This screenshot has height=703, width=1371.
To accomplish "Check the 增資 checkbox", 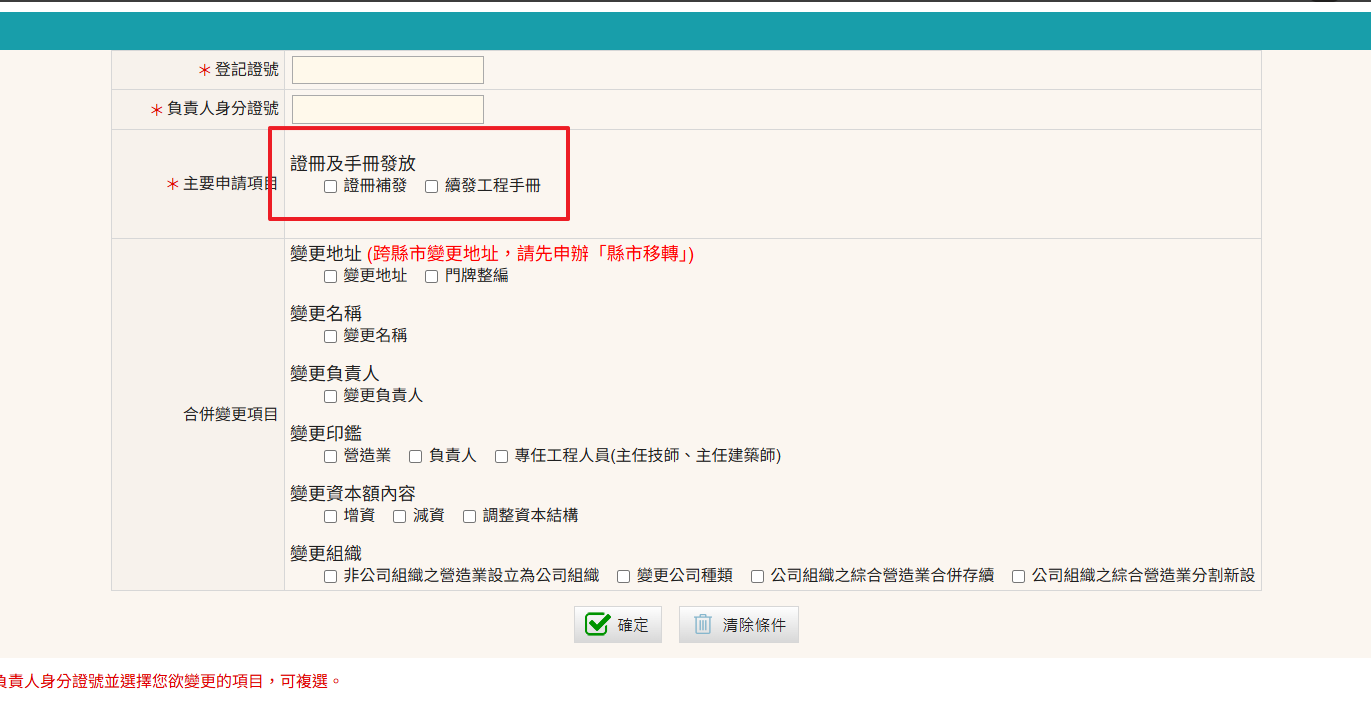I will coord(331,516).
